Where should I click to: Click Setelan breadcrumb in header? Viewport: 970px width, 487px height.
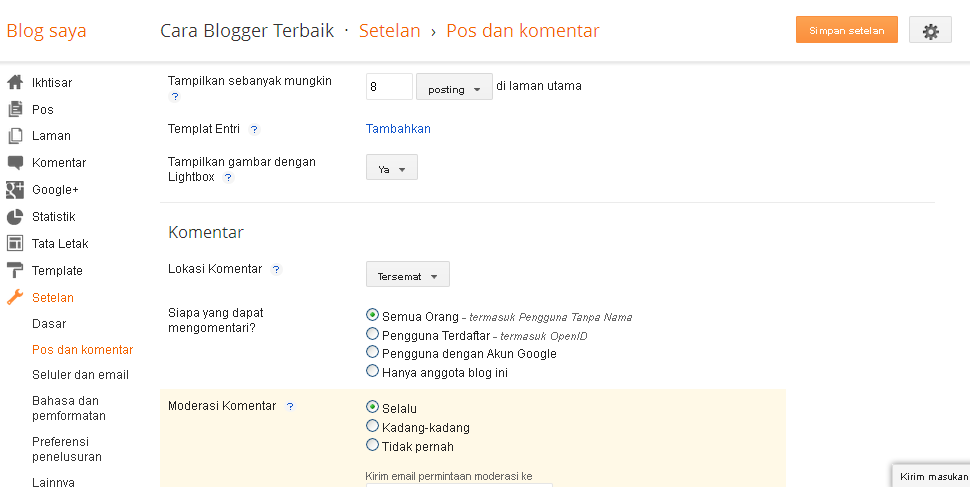point(390,31)
